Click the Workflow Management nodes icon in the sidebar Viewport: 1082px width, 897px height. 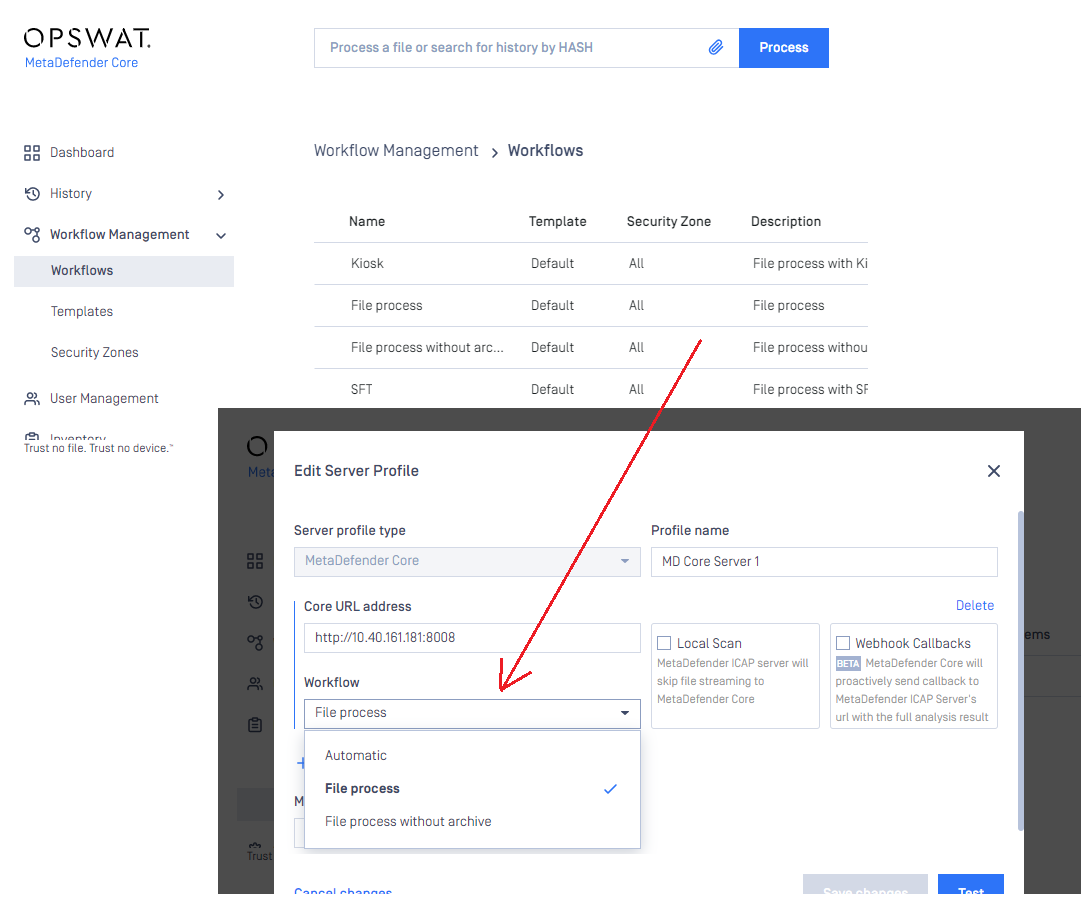(32, 235)
